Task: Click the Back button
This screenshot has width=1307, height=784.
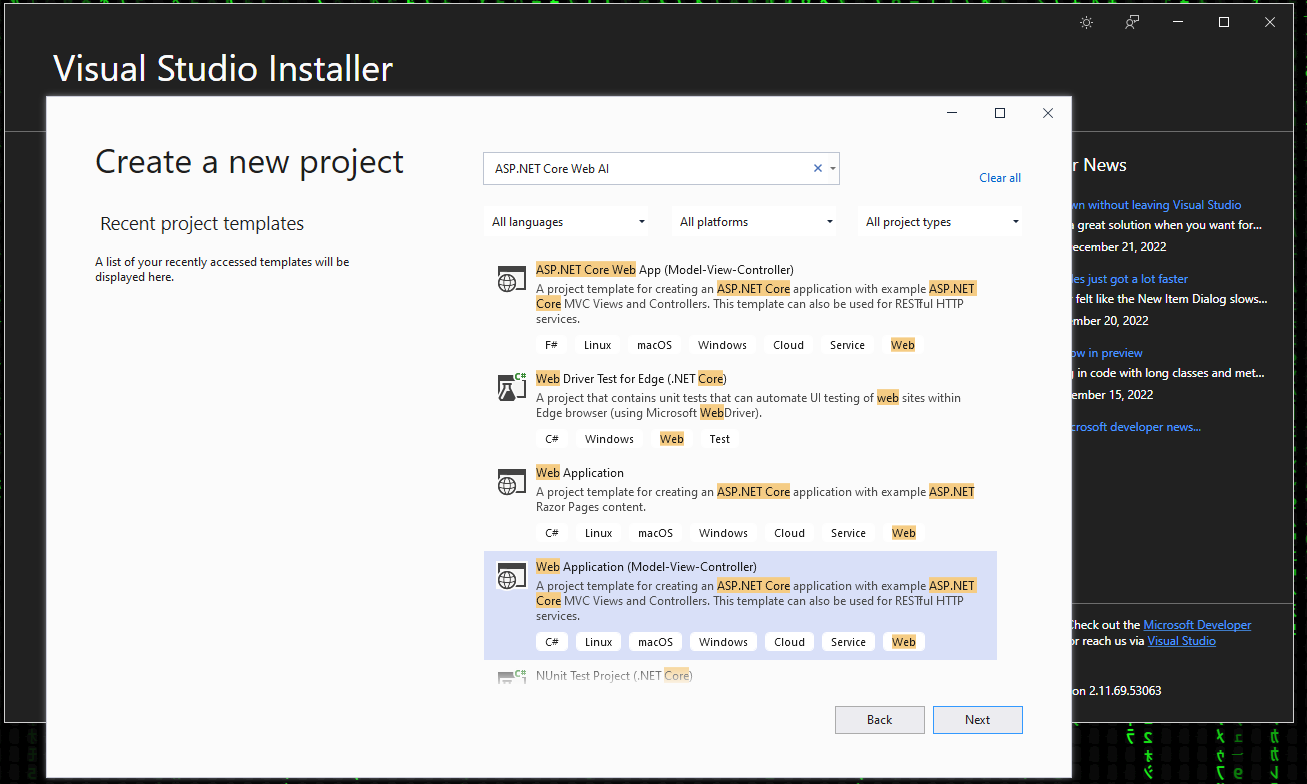Action: point(879,719)
